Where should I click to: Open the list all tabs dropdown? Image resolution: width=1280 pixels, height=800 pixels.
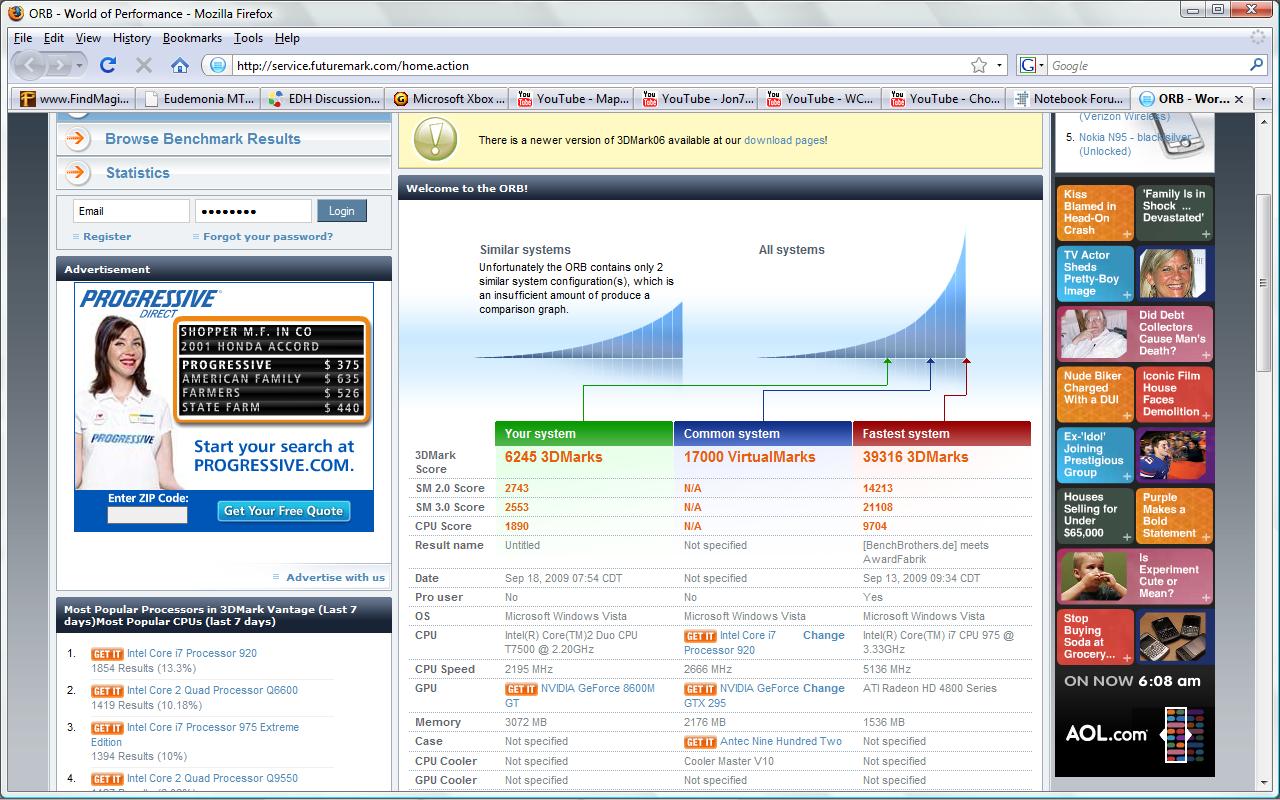tap(1263, 99)
